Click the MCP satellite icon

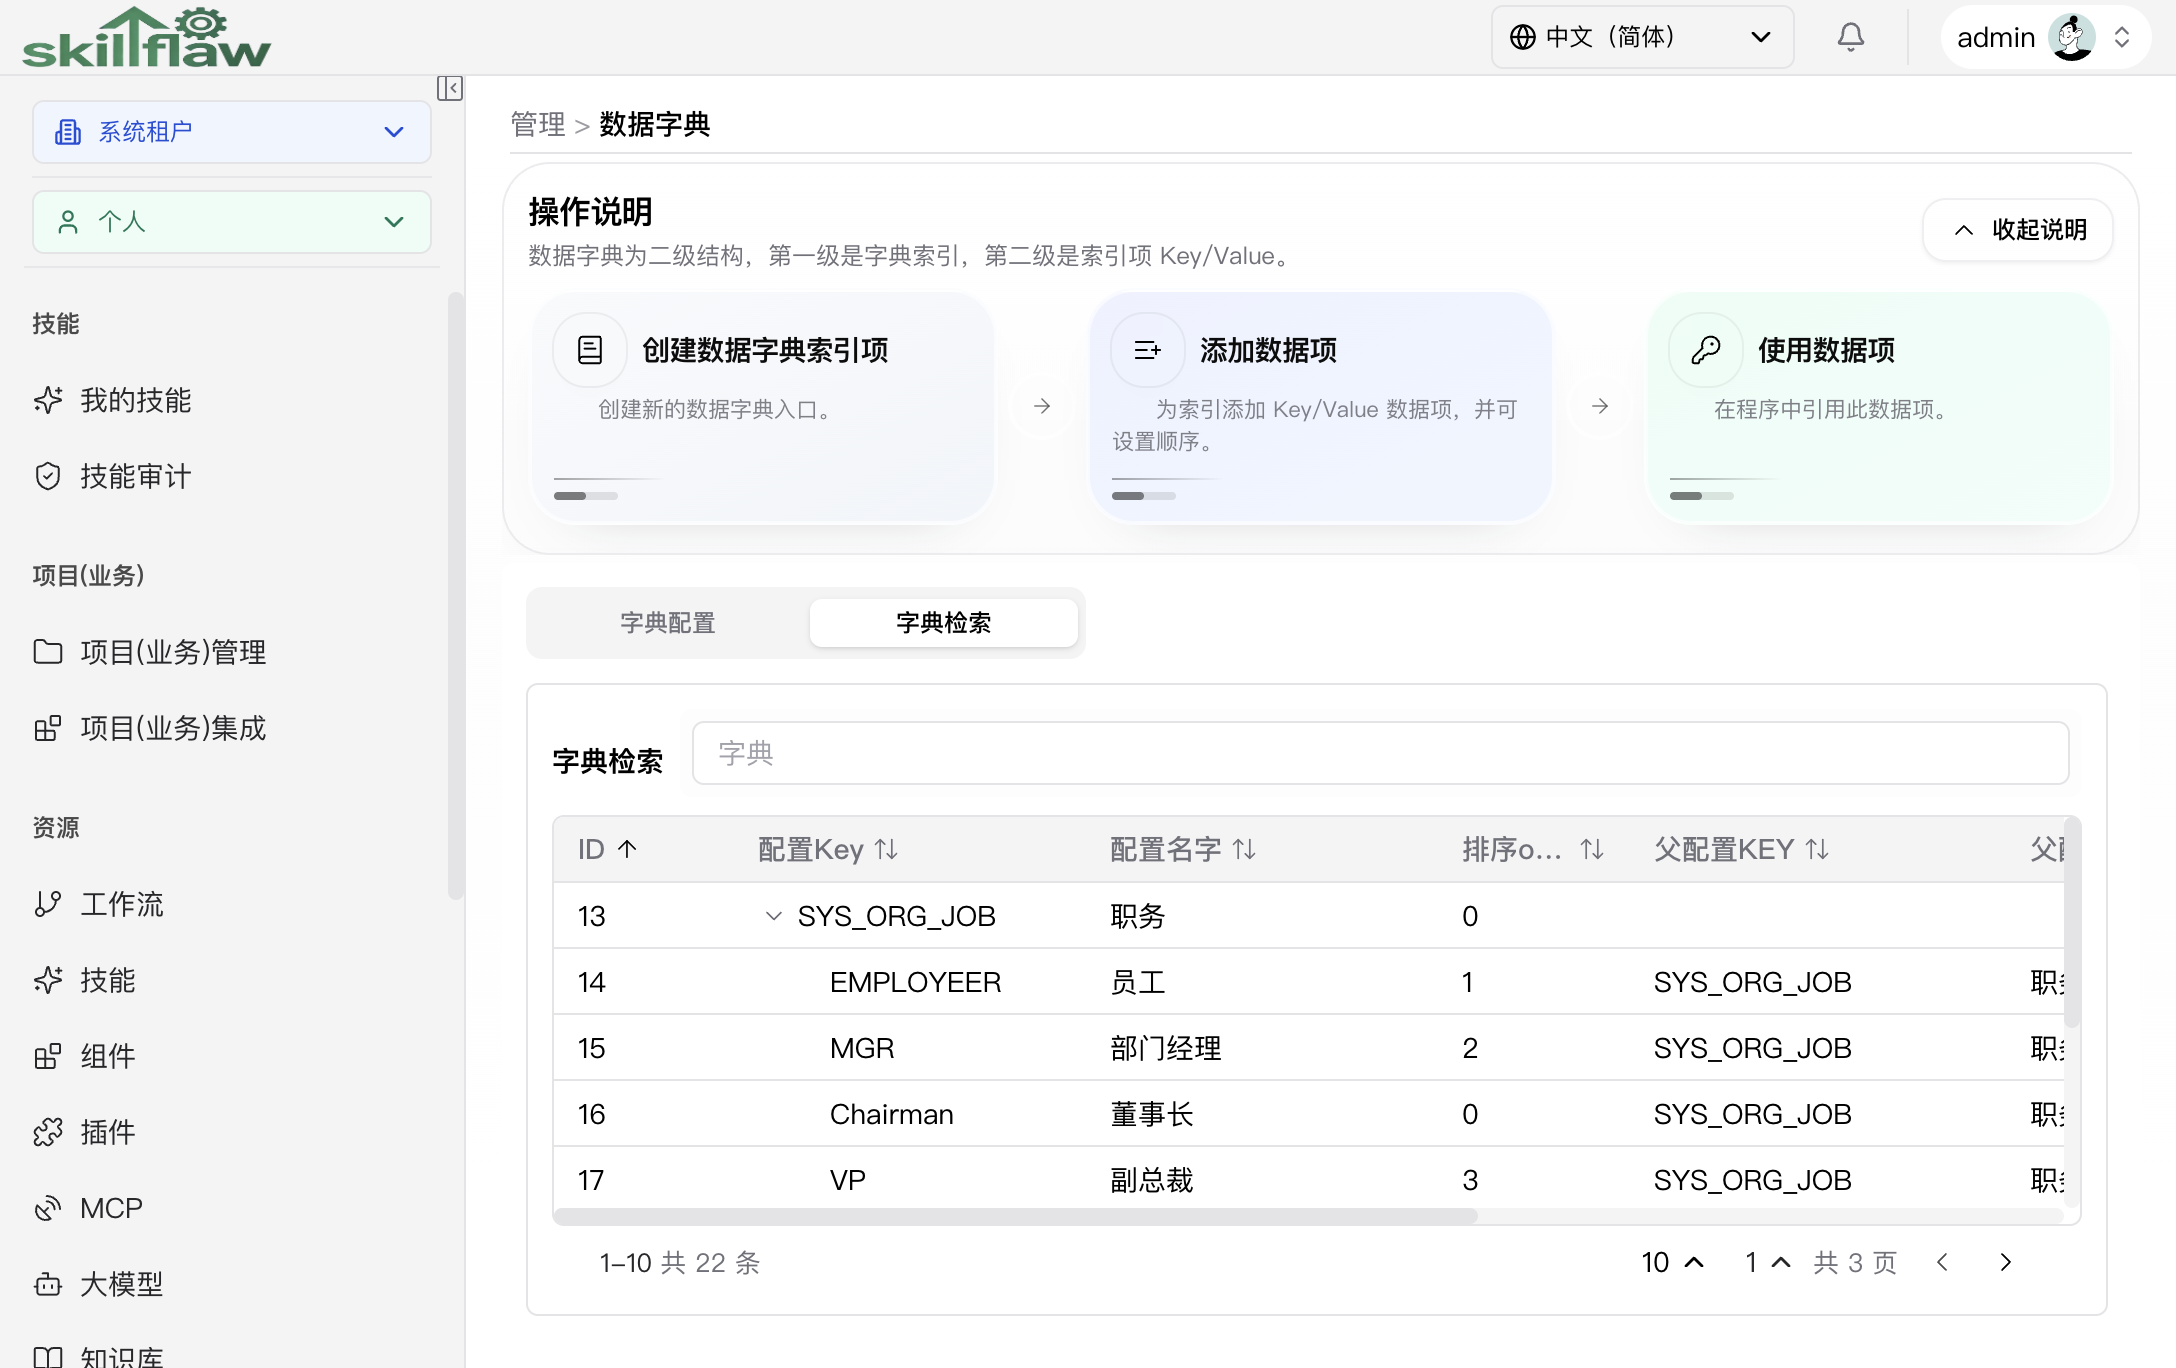click(48, 1208)
